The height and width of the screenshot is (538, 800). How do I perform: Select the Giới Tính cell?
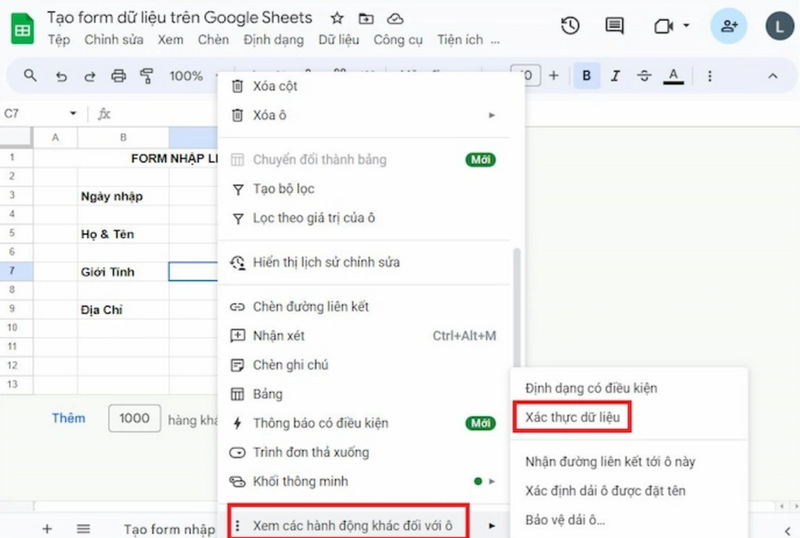coord(123,272)
